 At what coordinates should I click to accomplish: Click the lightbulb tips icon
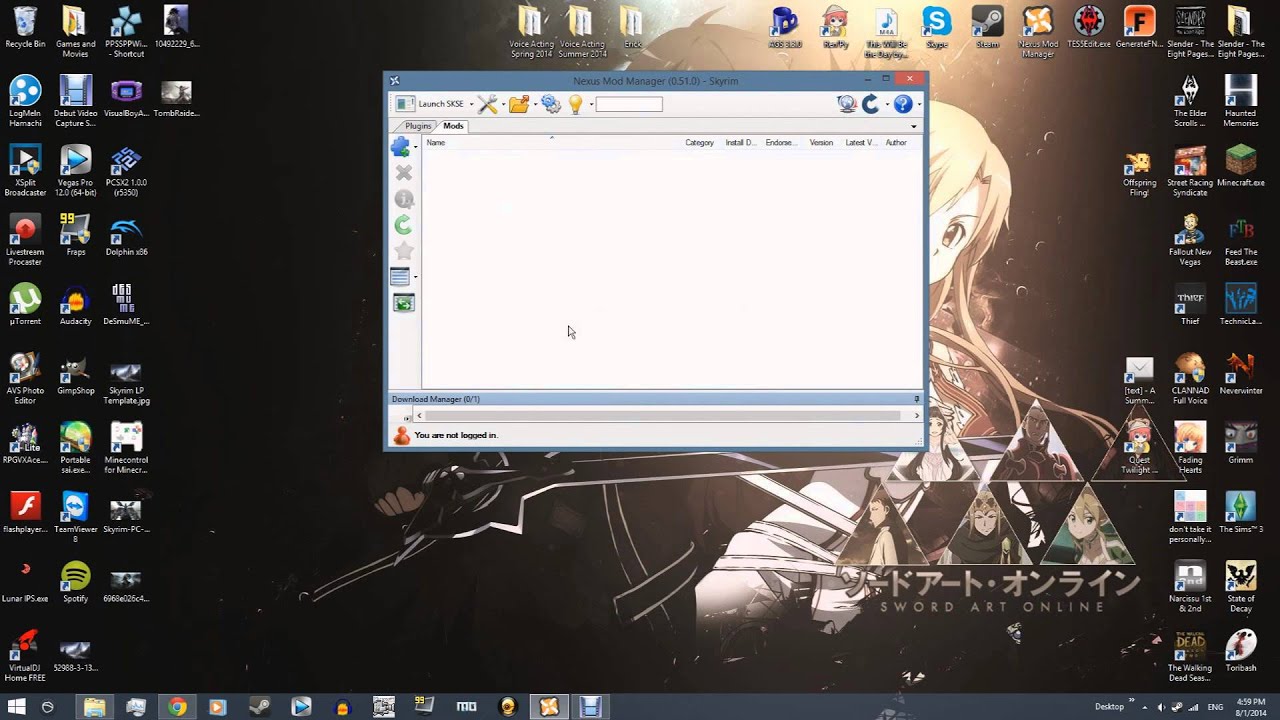tap(576, 104)
